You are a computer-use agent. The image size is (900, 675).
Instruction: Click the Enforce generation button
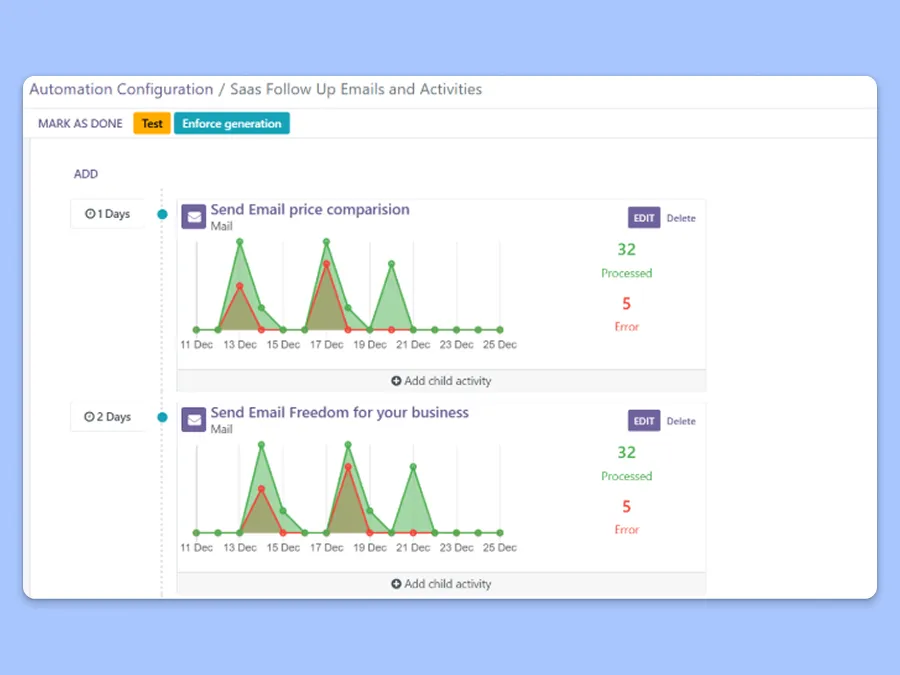point(231,124)
